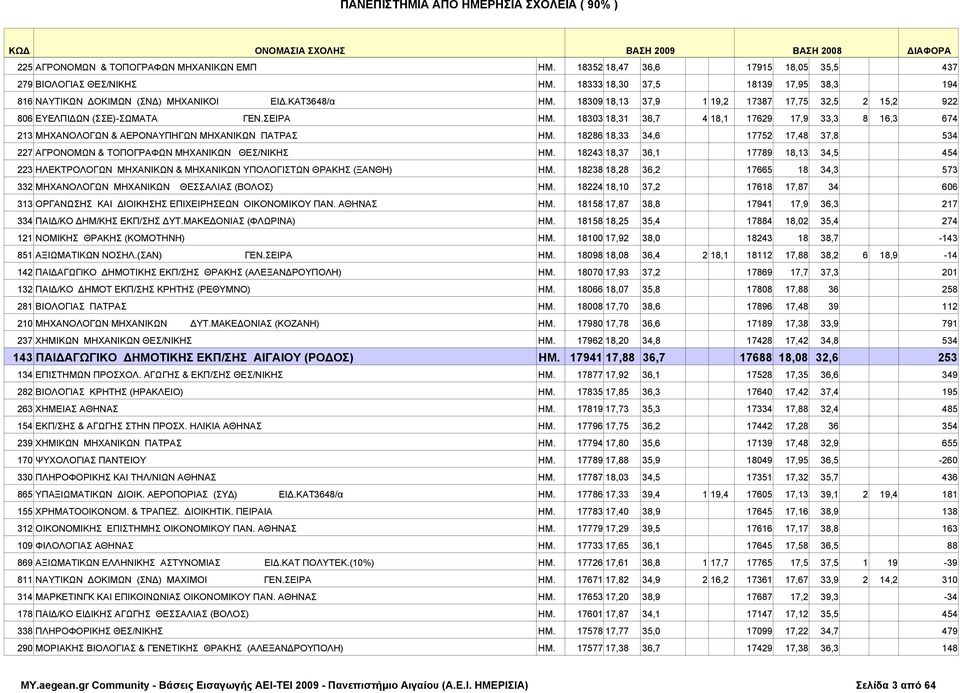The width and height of the screenshot is (960, 693).
Task: Select the 2009 base value 18243
Action: [x=590, y=153]
